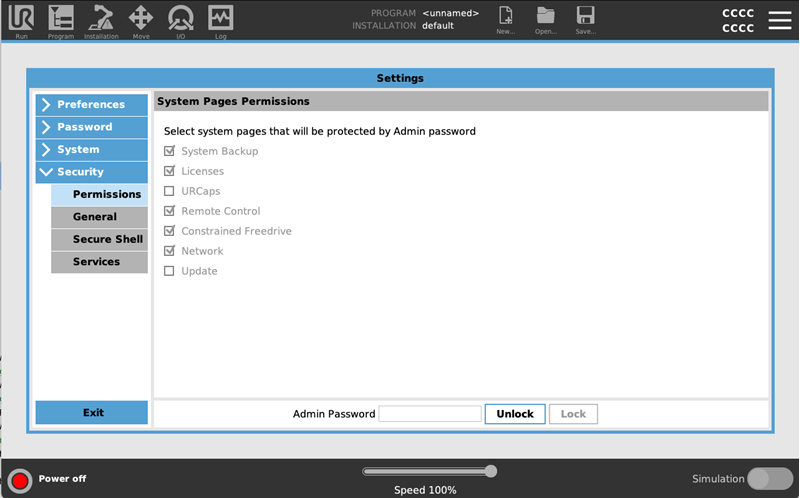Toggle the Update checkbox

[x=169, y=271]
